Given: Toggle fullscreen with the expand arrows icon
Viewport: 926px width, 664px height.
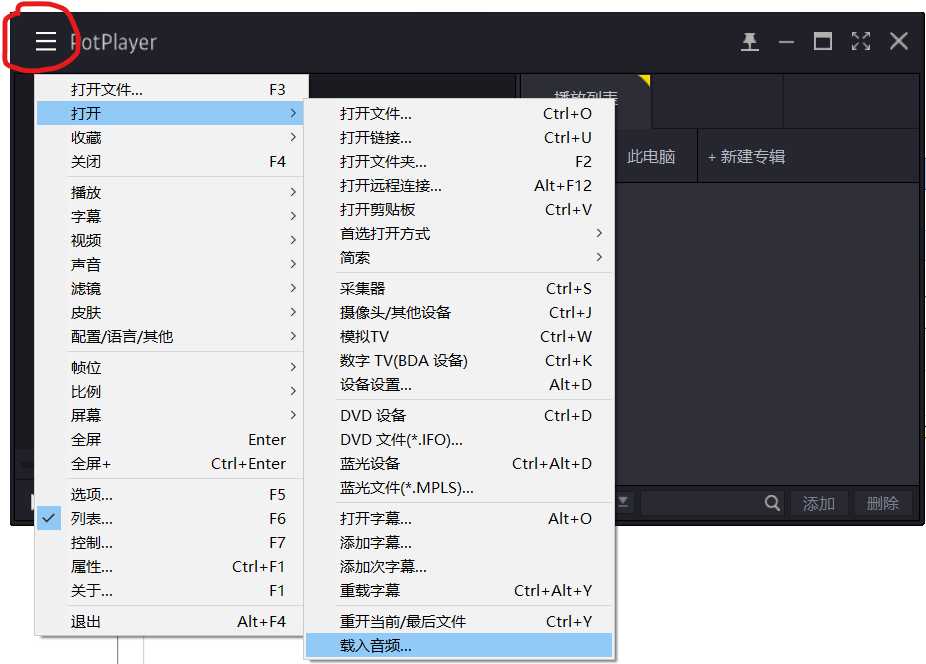Looking at the screenshot, I should pyautogui.click(x=860, y=41).
